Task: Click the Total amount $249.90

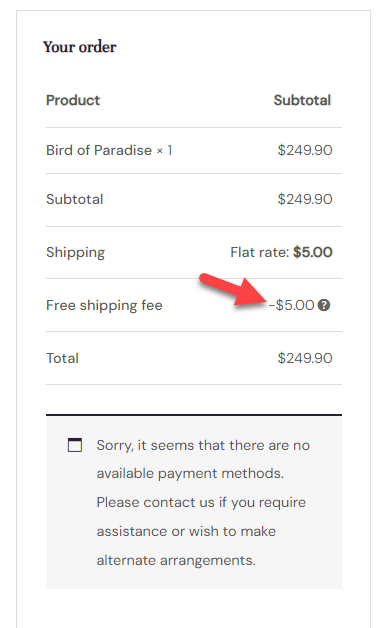Action: (x=305, y=358)
